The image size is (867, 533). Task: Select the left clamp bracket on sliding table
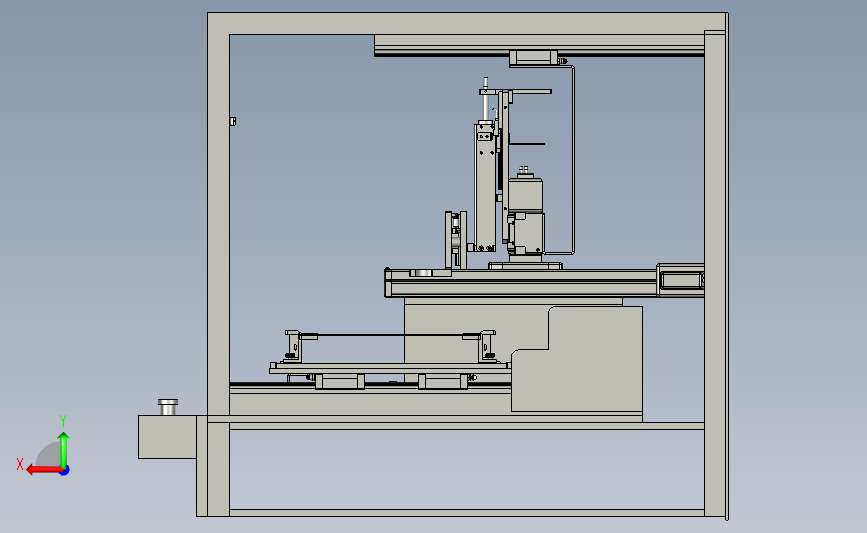tap(294, 347)
